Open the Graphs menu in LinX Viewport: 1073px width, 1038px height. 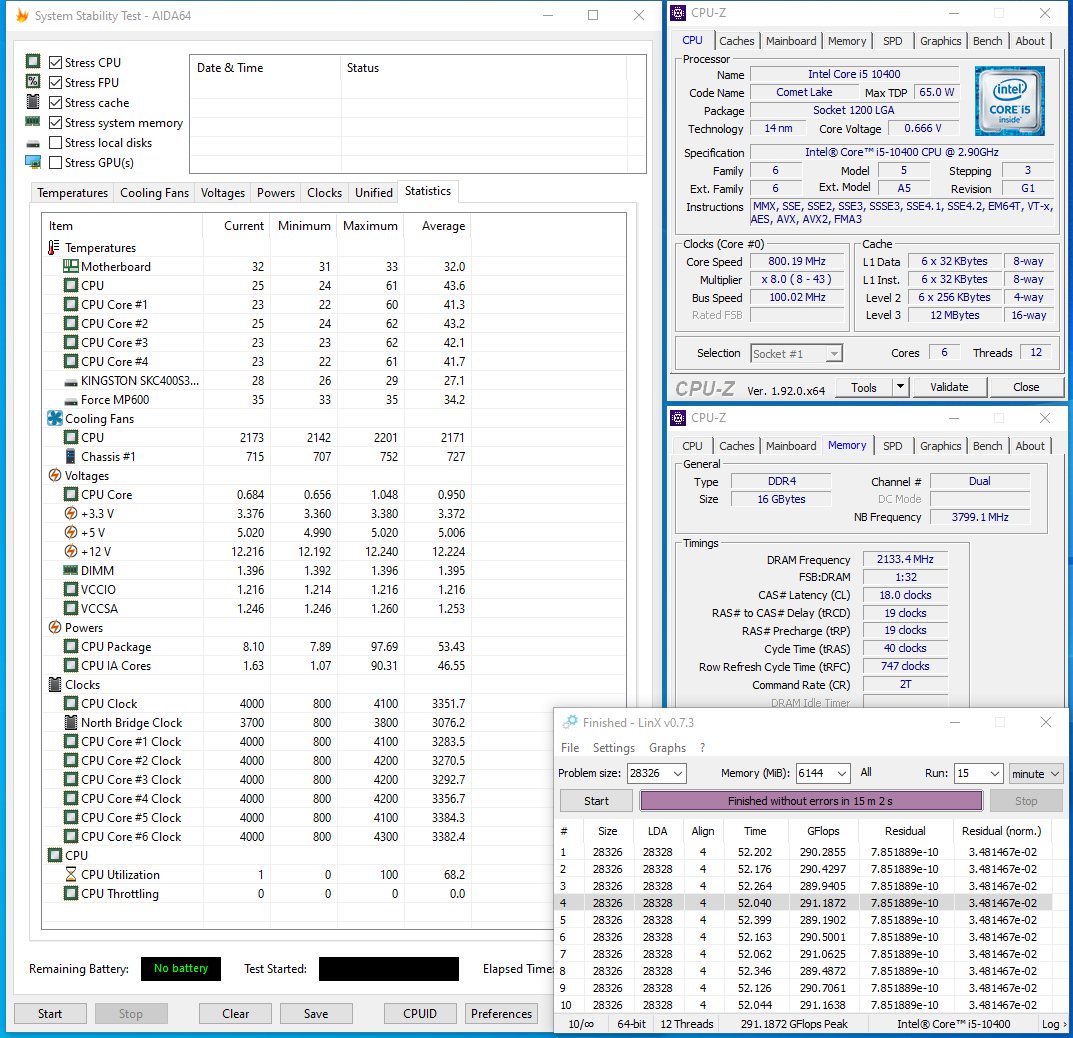pyautogui.click(x=667, y=748)
